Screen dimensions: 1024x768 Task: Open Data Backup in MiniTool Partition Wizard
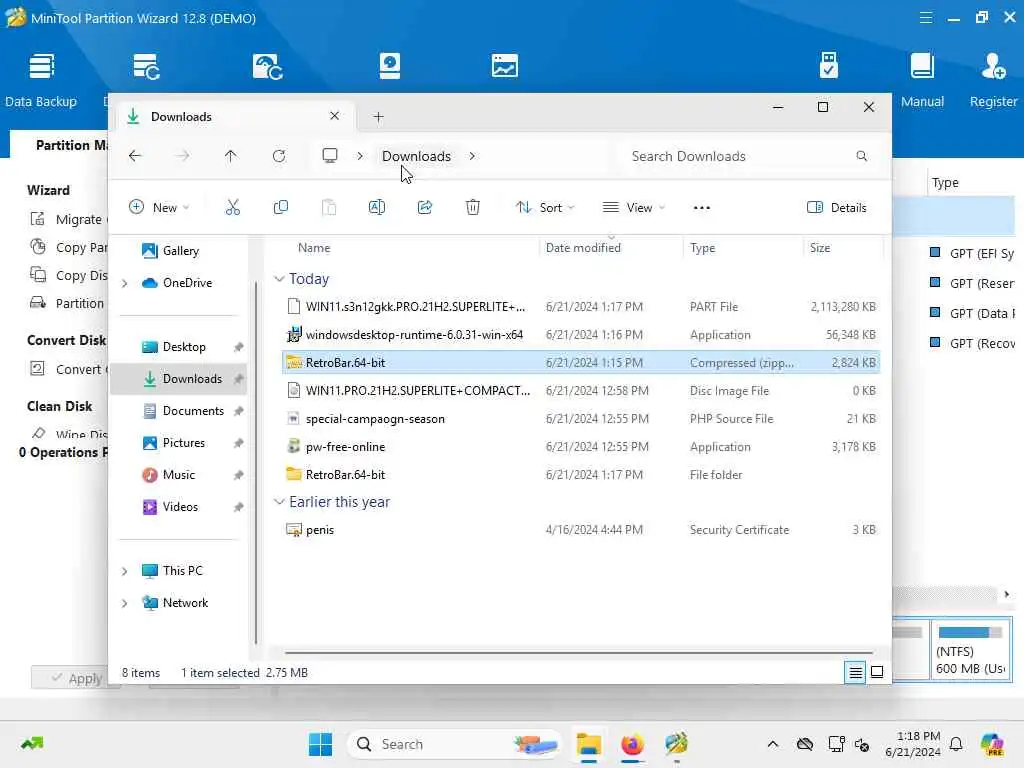[41, 80]
